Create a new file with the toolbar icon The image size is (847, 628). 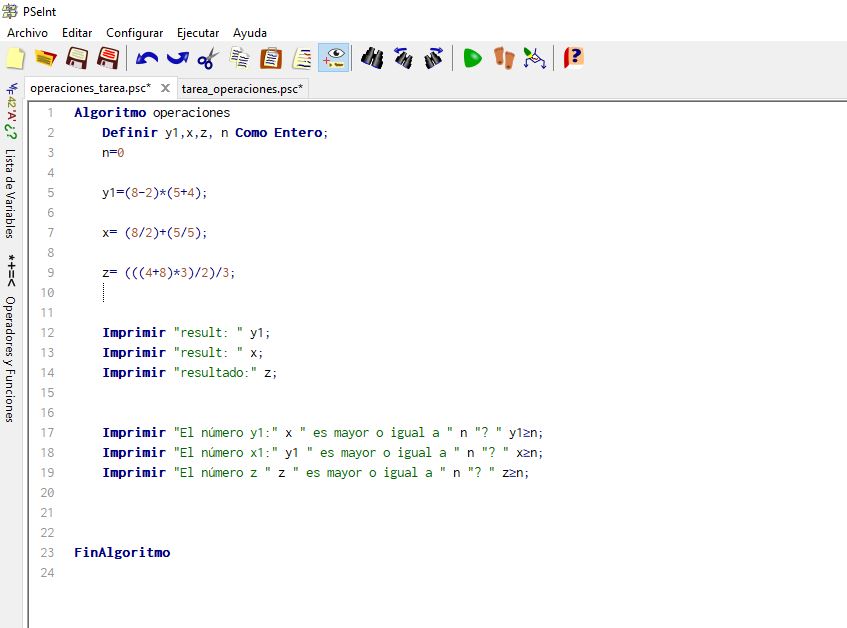[x=15, y=58]
